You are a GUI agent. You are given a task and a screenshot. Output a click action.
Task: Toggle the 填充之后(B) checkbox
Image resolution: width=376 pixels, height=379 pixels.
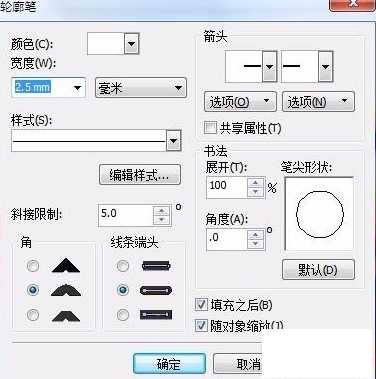coord(201,304)
